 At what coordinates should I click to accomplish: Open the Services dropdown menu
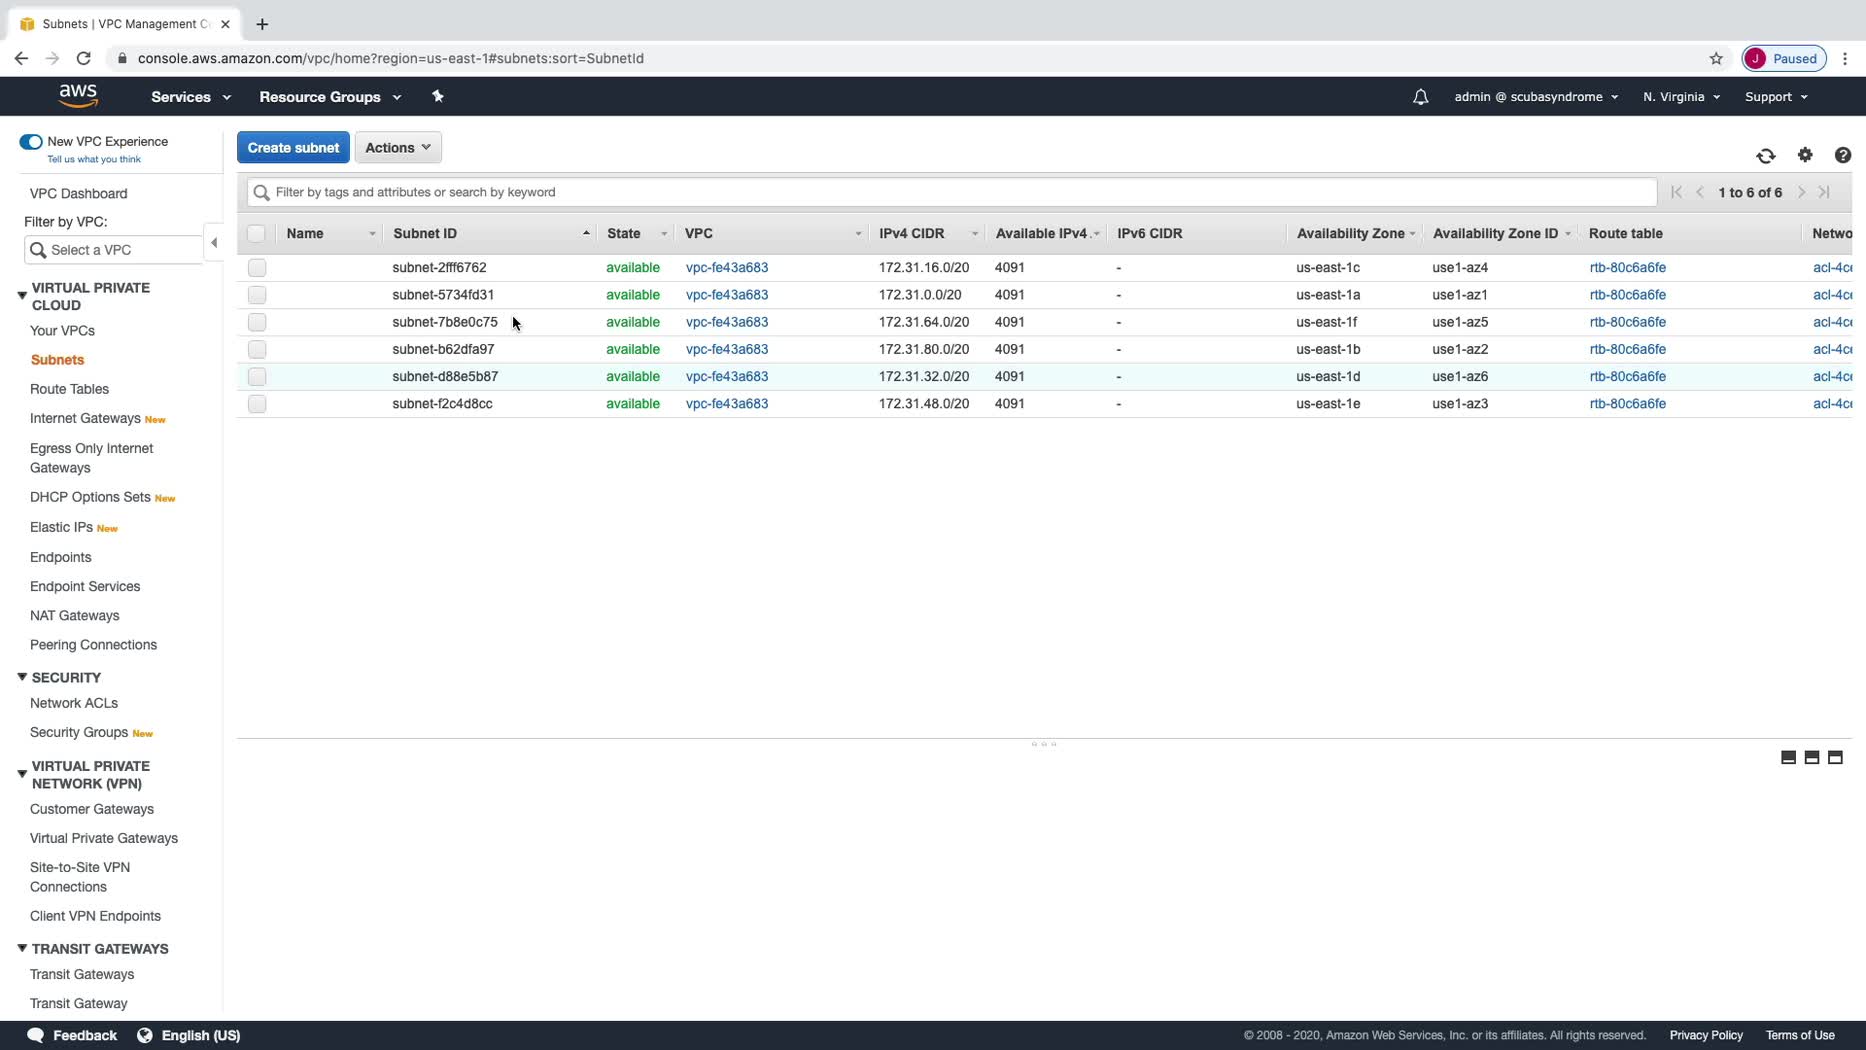click(191, 97)
